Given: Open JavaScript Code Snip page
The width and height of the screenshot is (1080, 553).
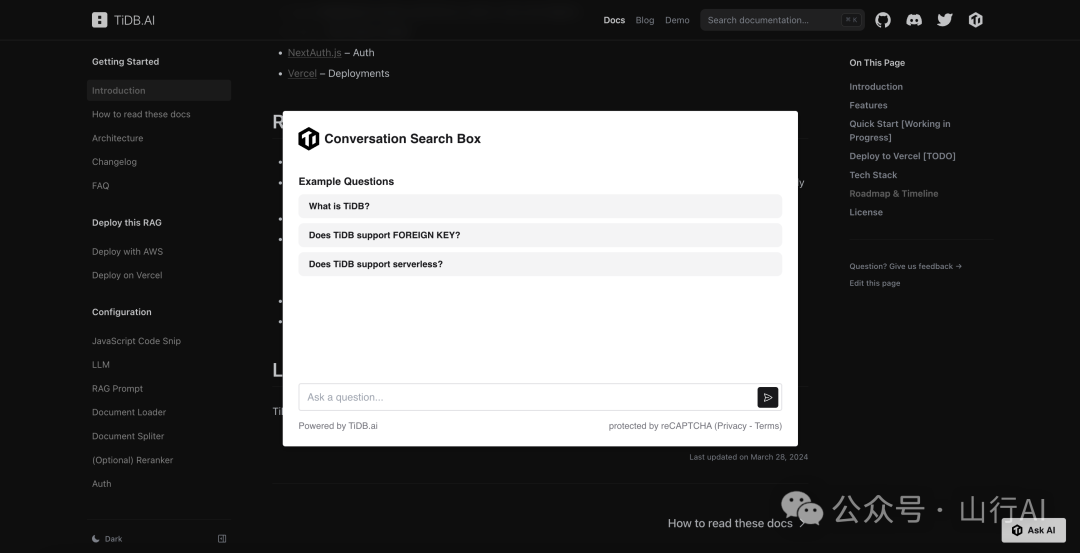Looking at the screenshot, I should coord(136,341).
